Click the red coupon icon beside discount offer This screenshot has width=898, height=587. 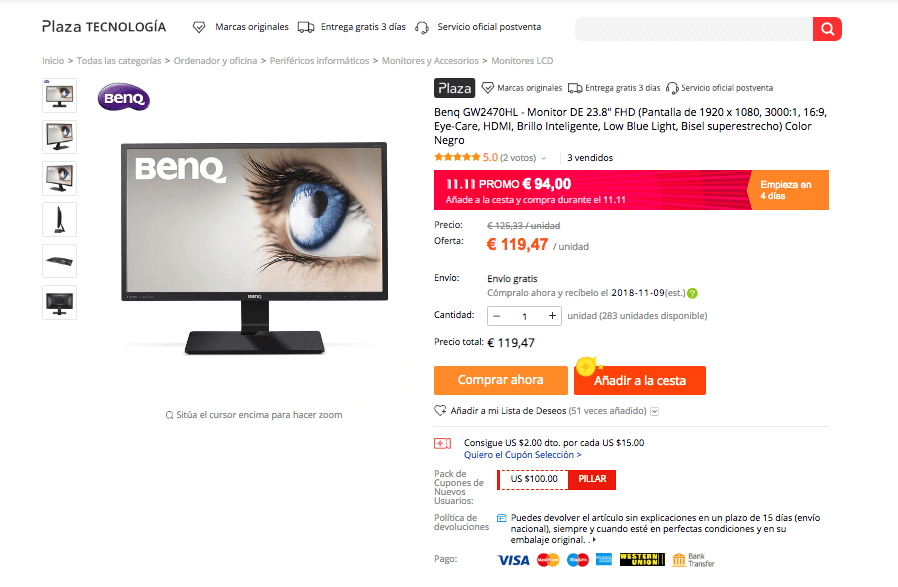442,443
